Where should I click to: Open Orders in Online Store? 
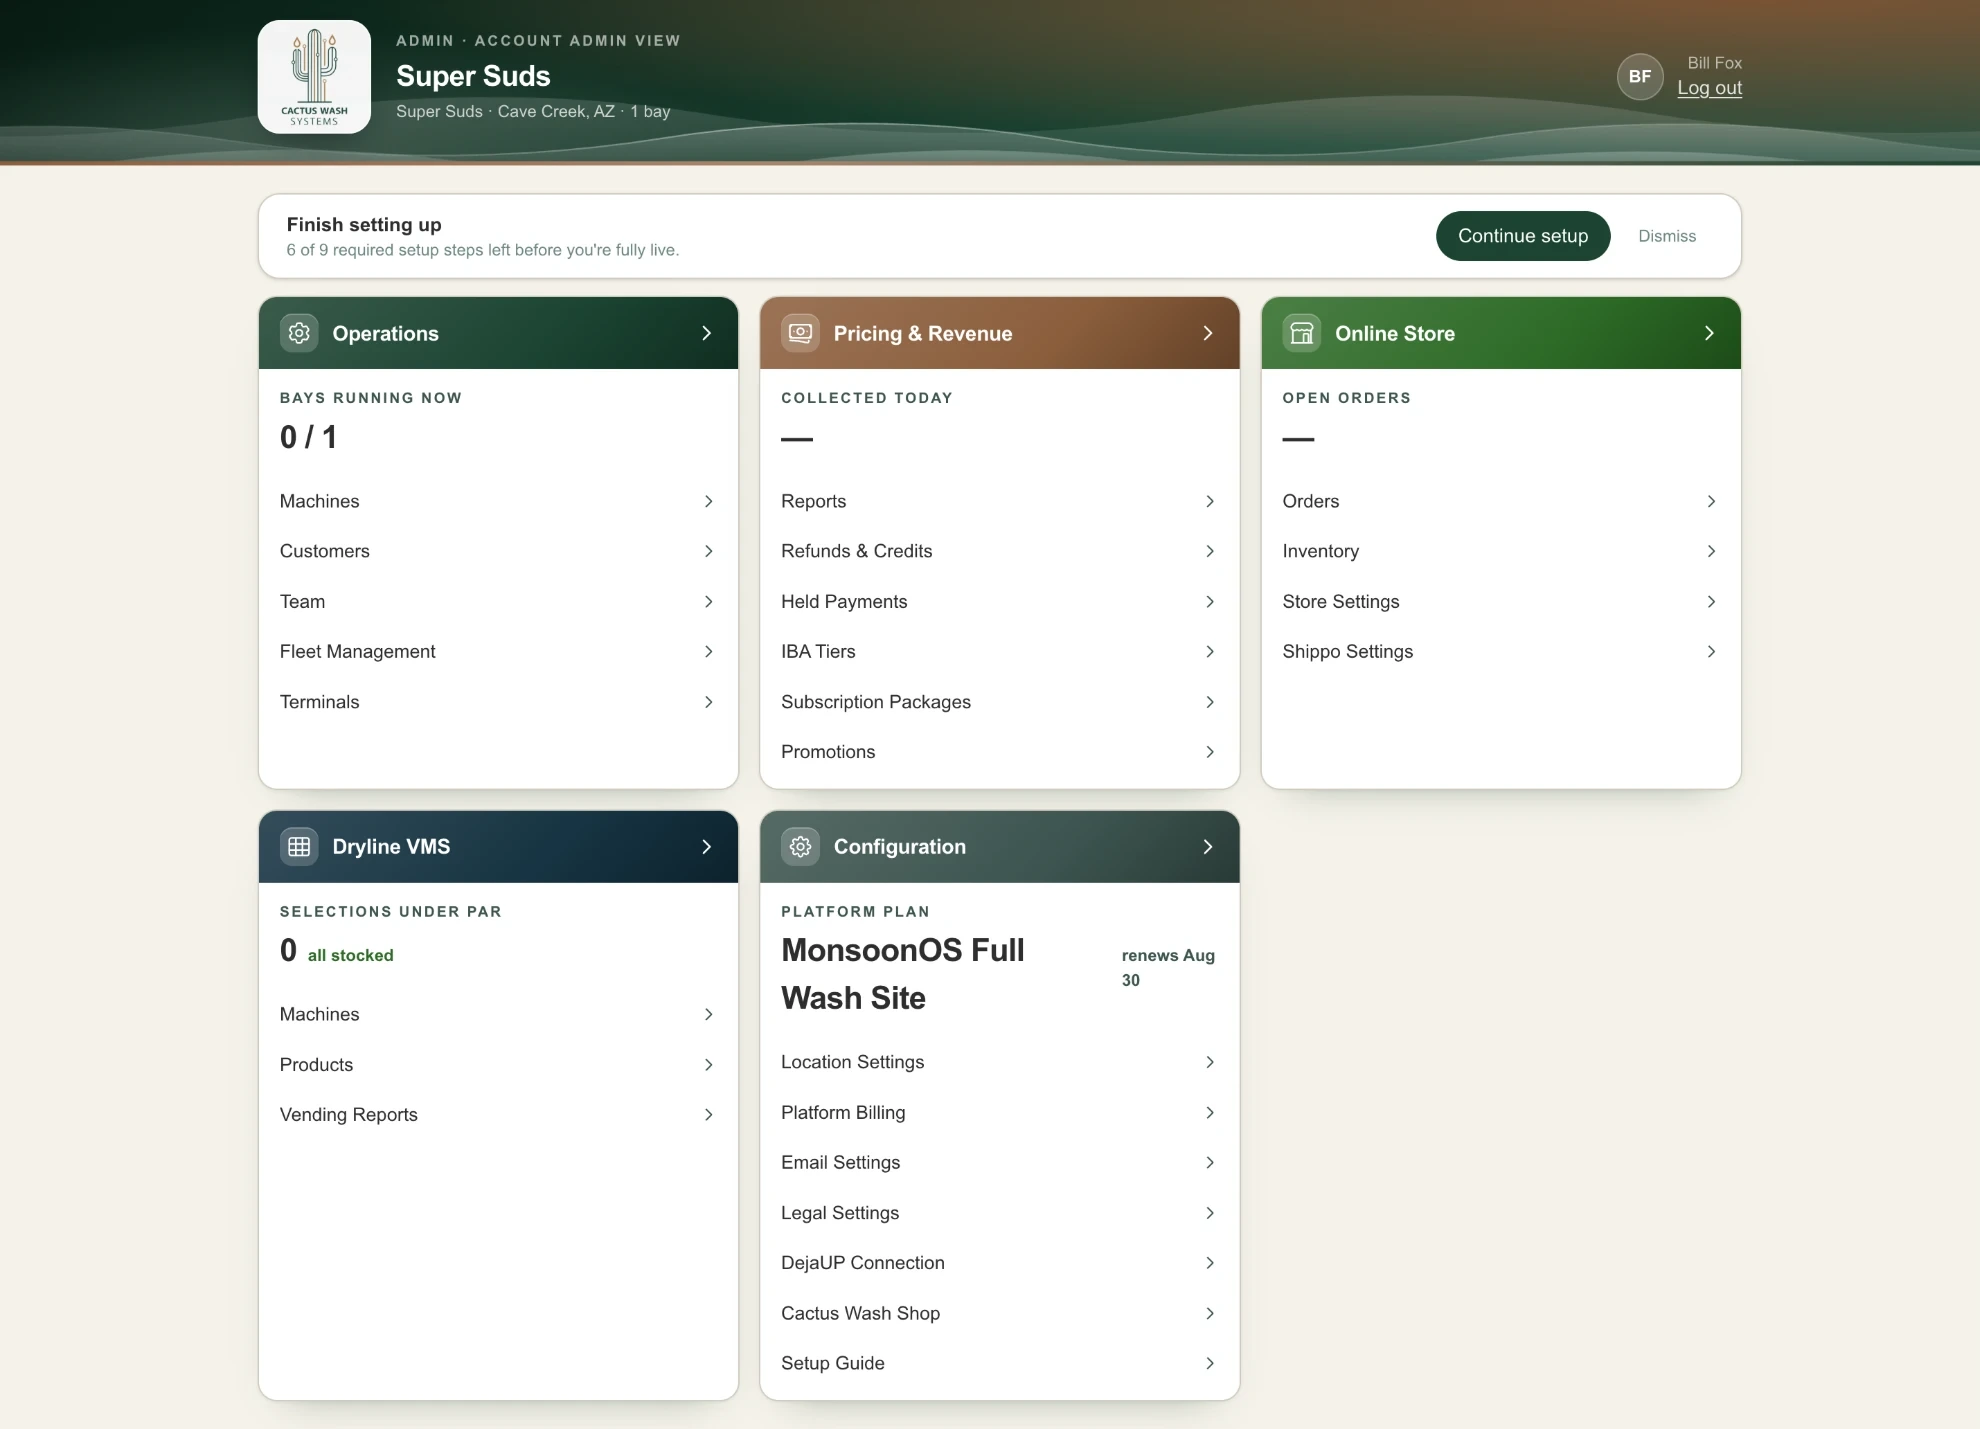(x=1501, y=501)
